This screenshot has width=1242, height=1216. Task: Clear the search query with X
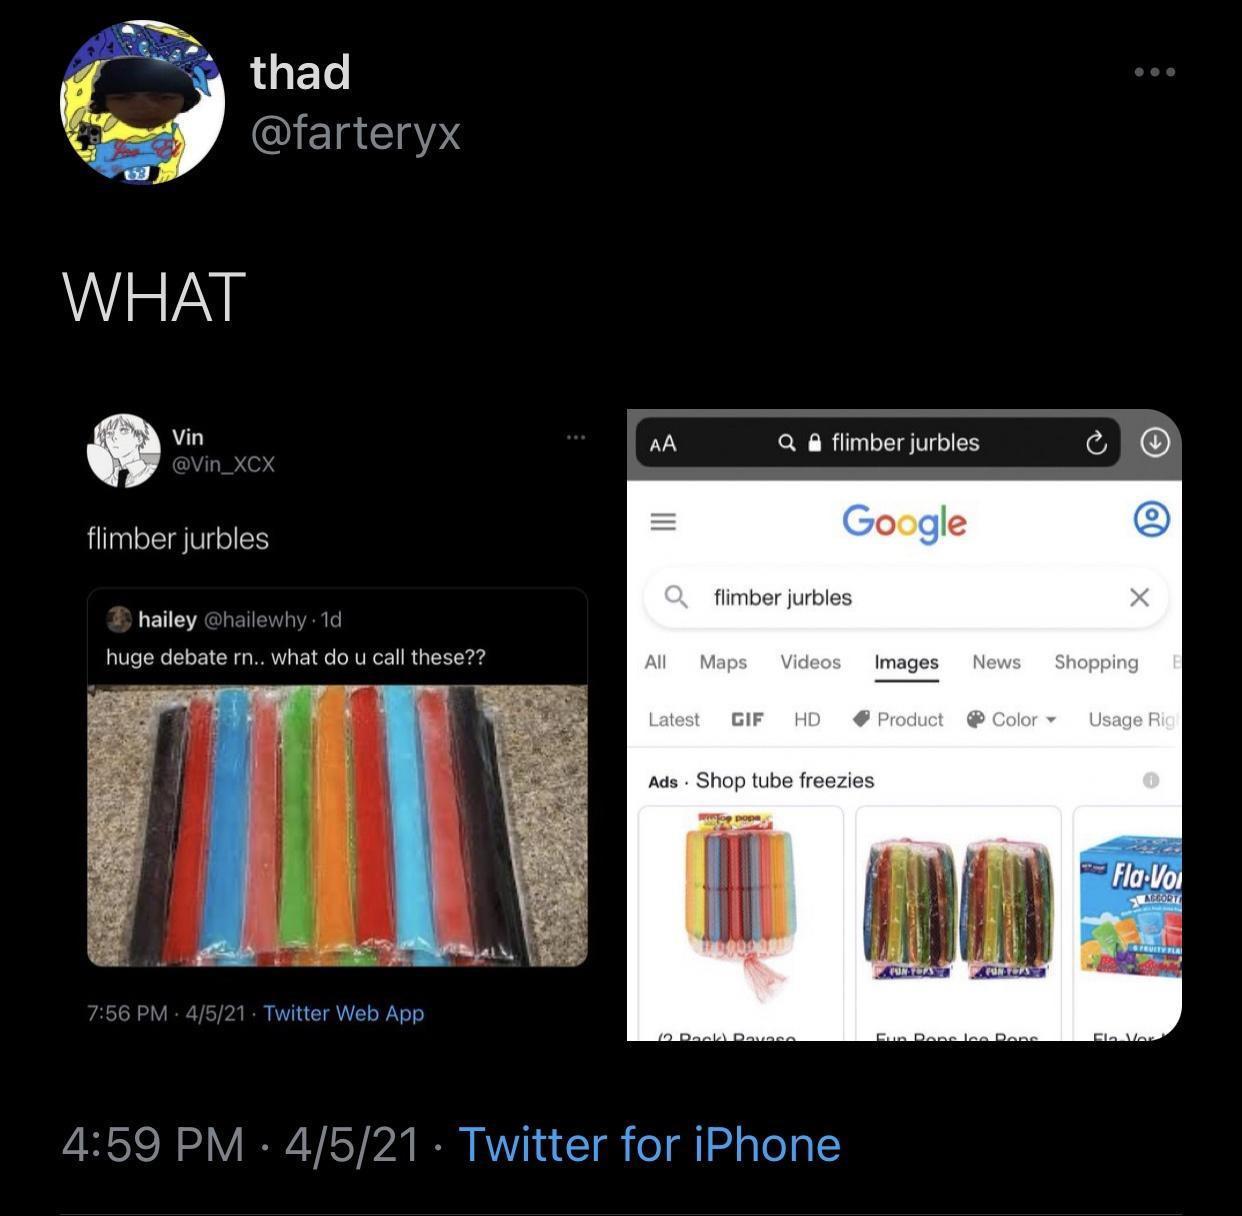pyautogui.click(x=1139, y=597)
